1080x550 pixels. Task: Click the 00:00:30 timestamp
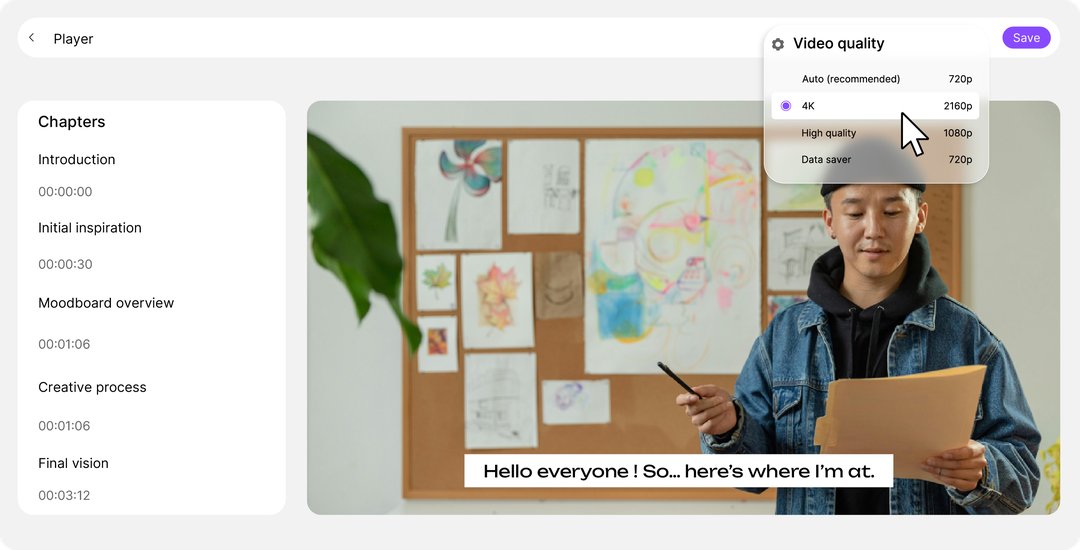[x=65, y=264]
